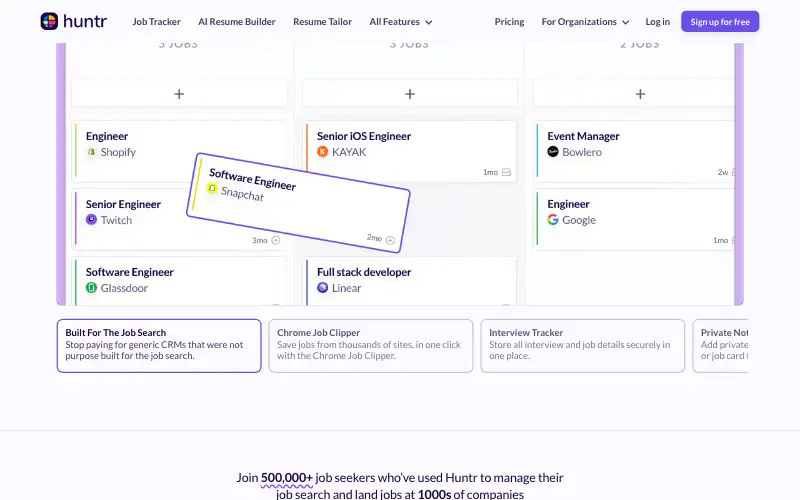Click the Twitch company logo
Viewport: 800px width, 500px height.
(x=91, y=220)
